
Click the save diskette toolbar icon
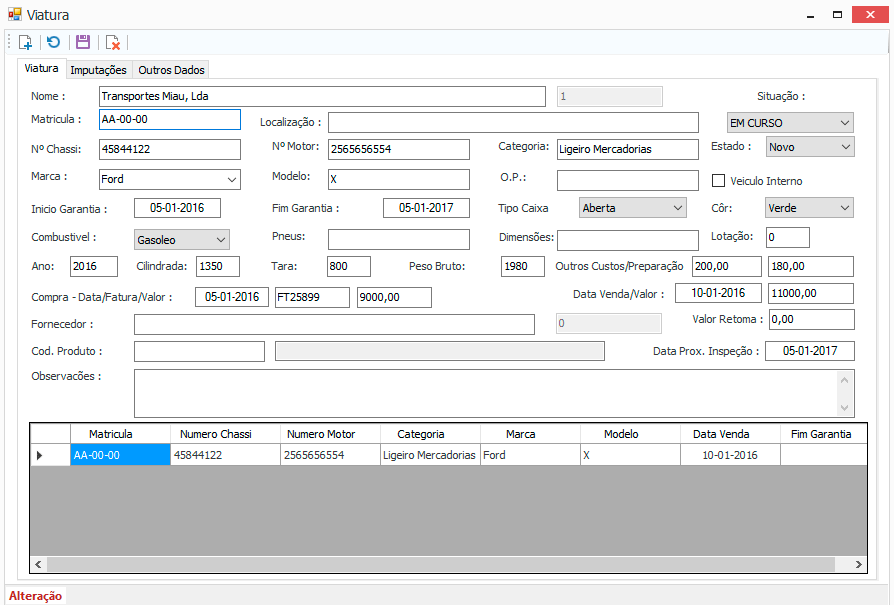[x=83, y=42]
